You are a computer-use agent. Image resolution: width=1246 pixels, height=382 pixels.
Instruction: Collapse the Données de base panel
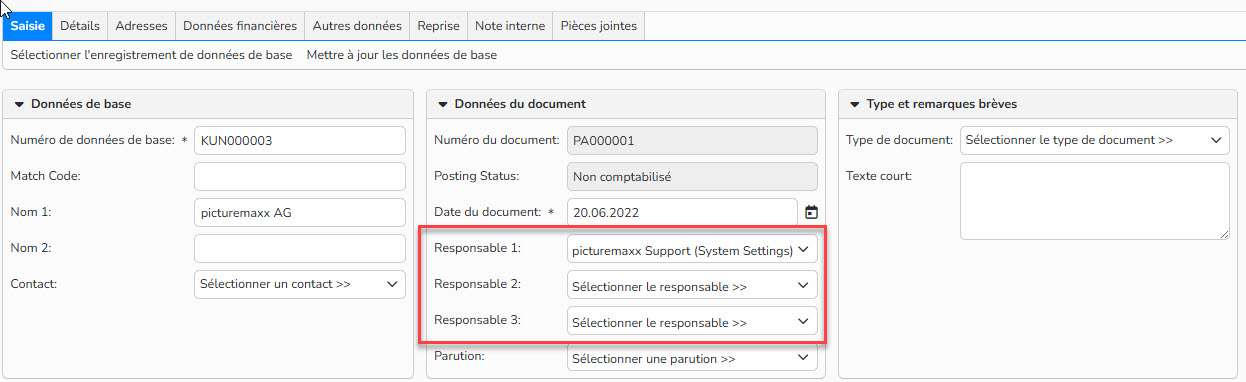click(18, 104)
